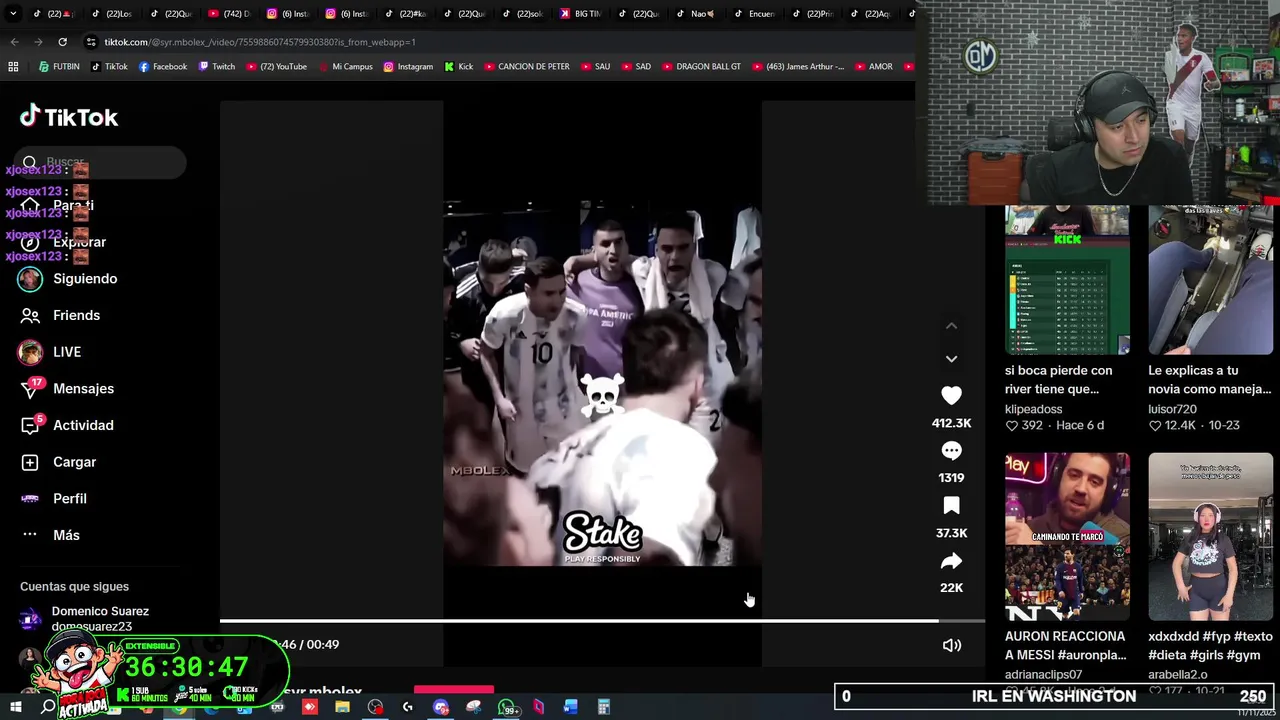This screenshot has width=1280, height=720.
Task: Switch to the Nao tab
Action: click(x=696, y=13)
